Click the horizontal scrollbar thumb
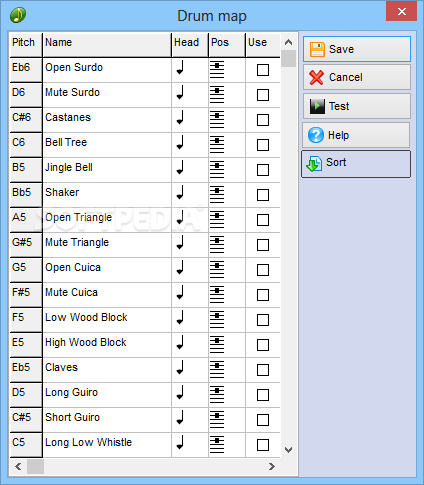Viewport: 424px width, 485px height. click(35, 466)
